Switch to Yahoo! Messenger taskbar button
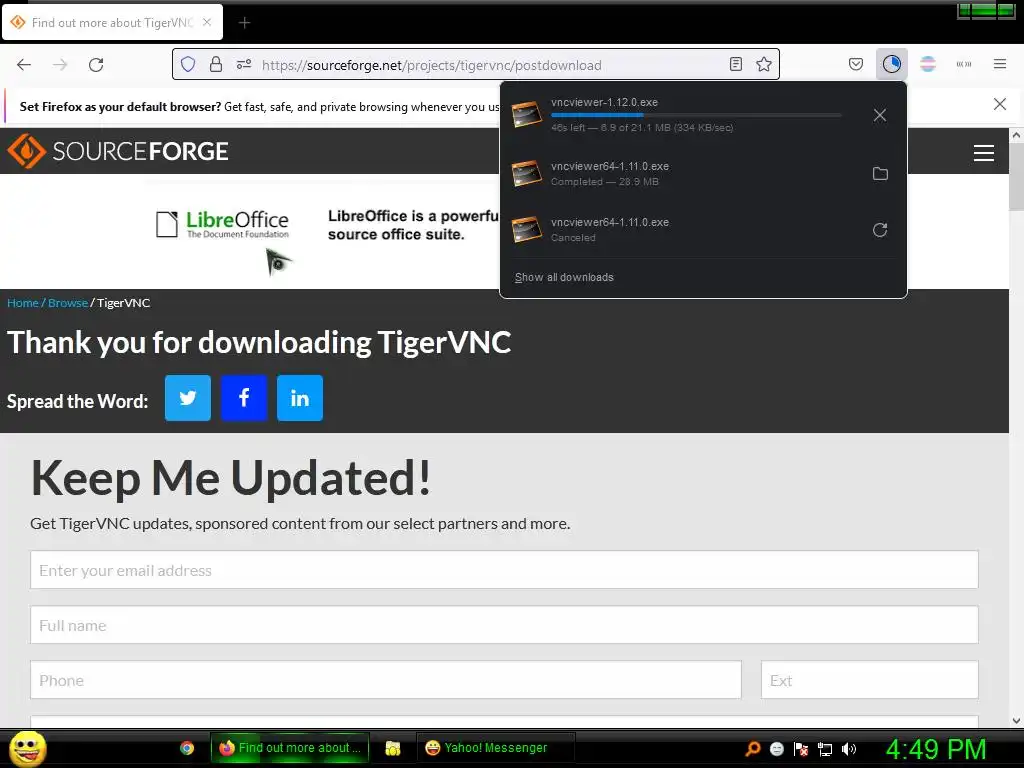The height and width of the screenshot is (768, 1024). (x=495, y=748)
